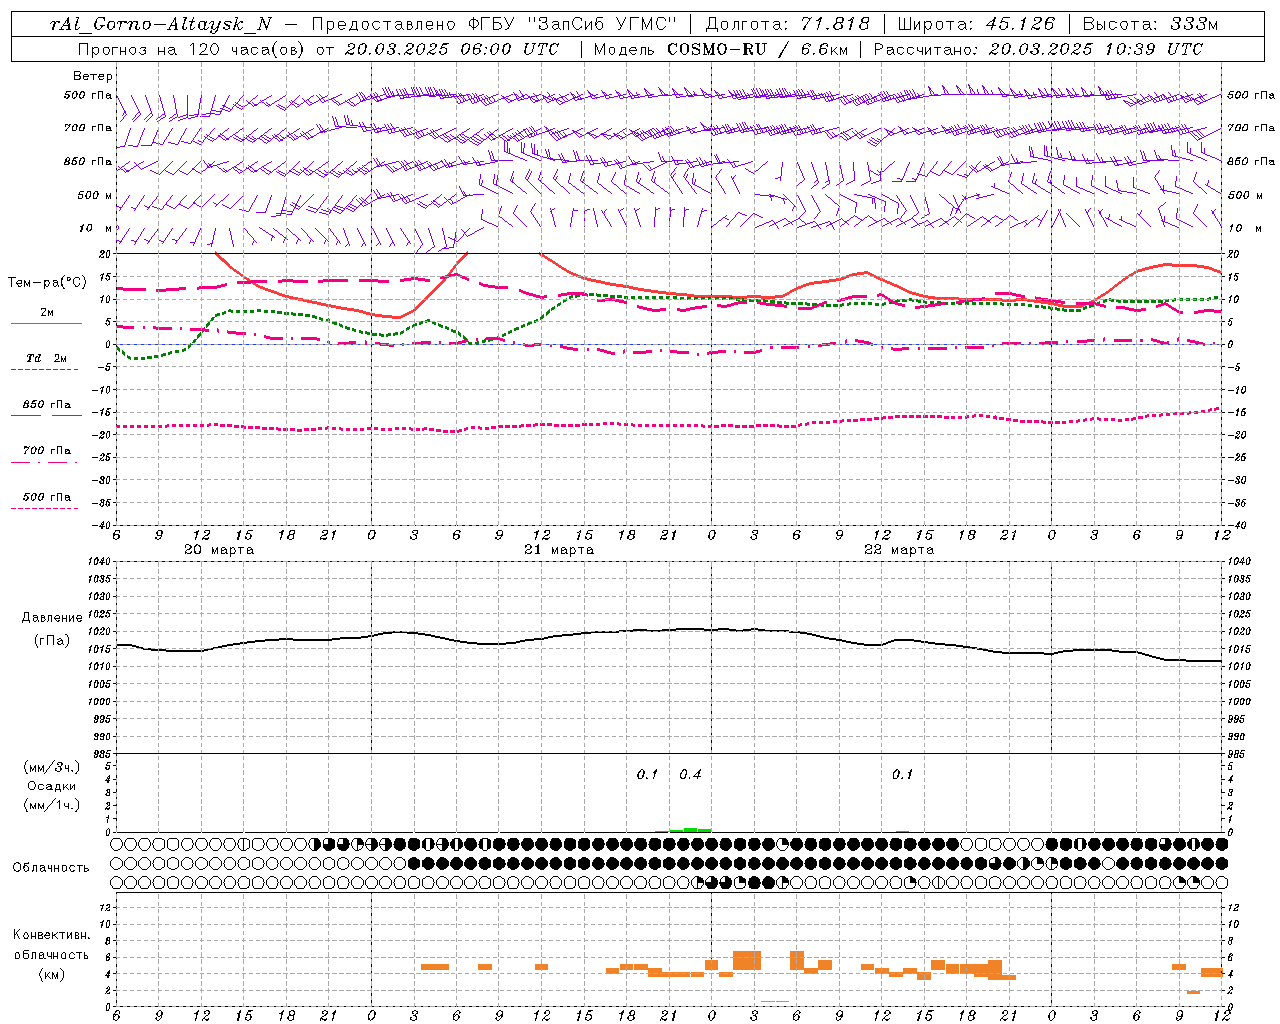Click the Конвективн. облачность panel label
The height and width of the screenshot is (1024, 1280).
[51, 945]
